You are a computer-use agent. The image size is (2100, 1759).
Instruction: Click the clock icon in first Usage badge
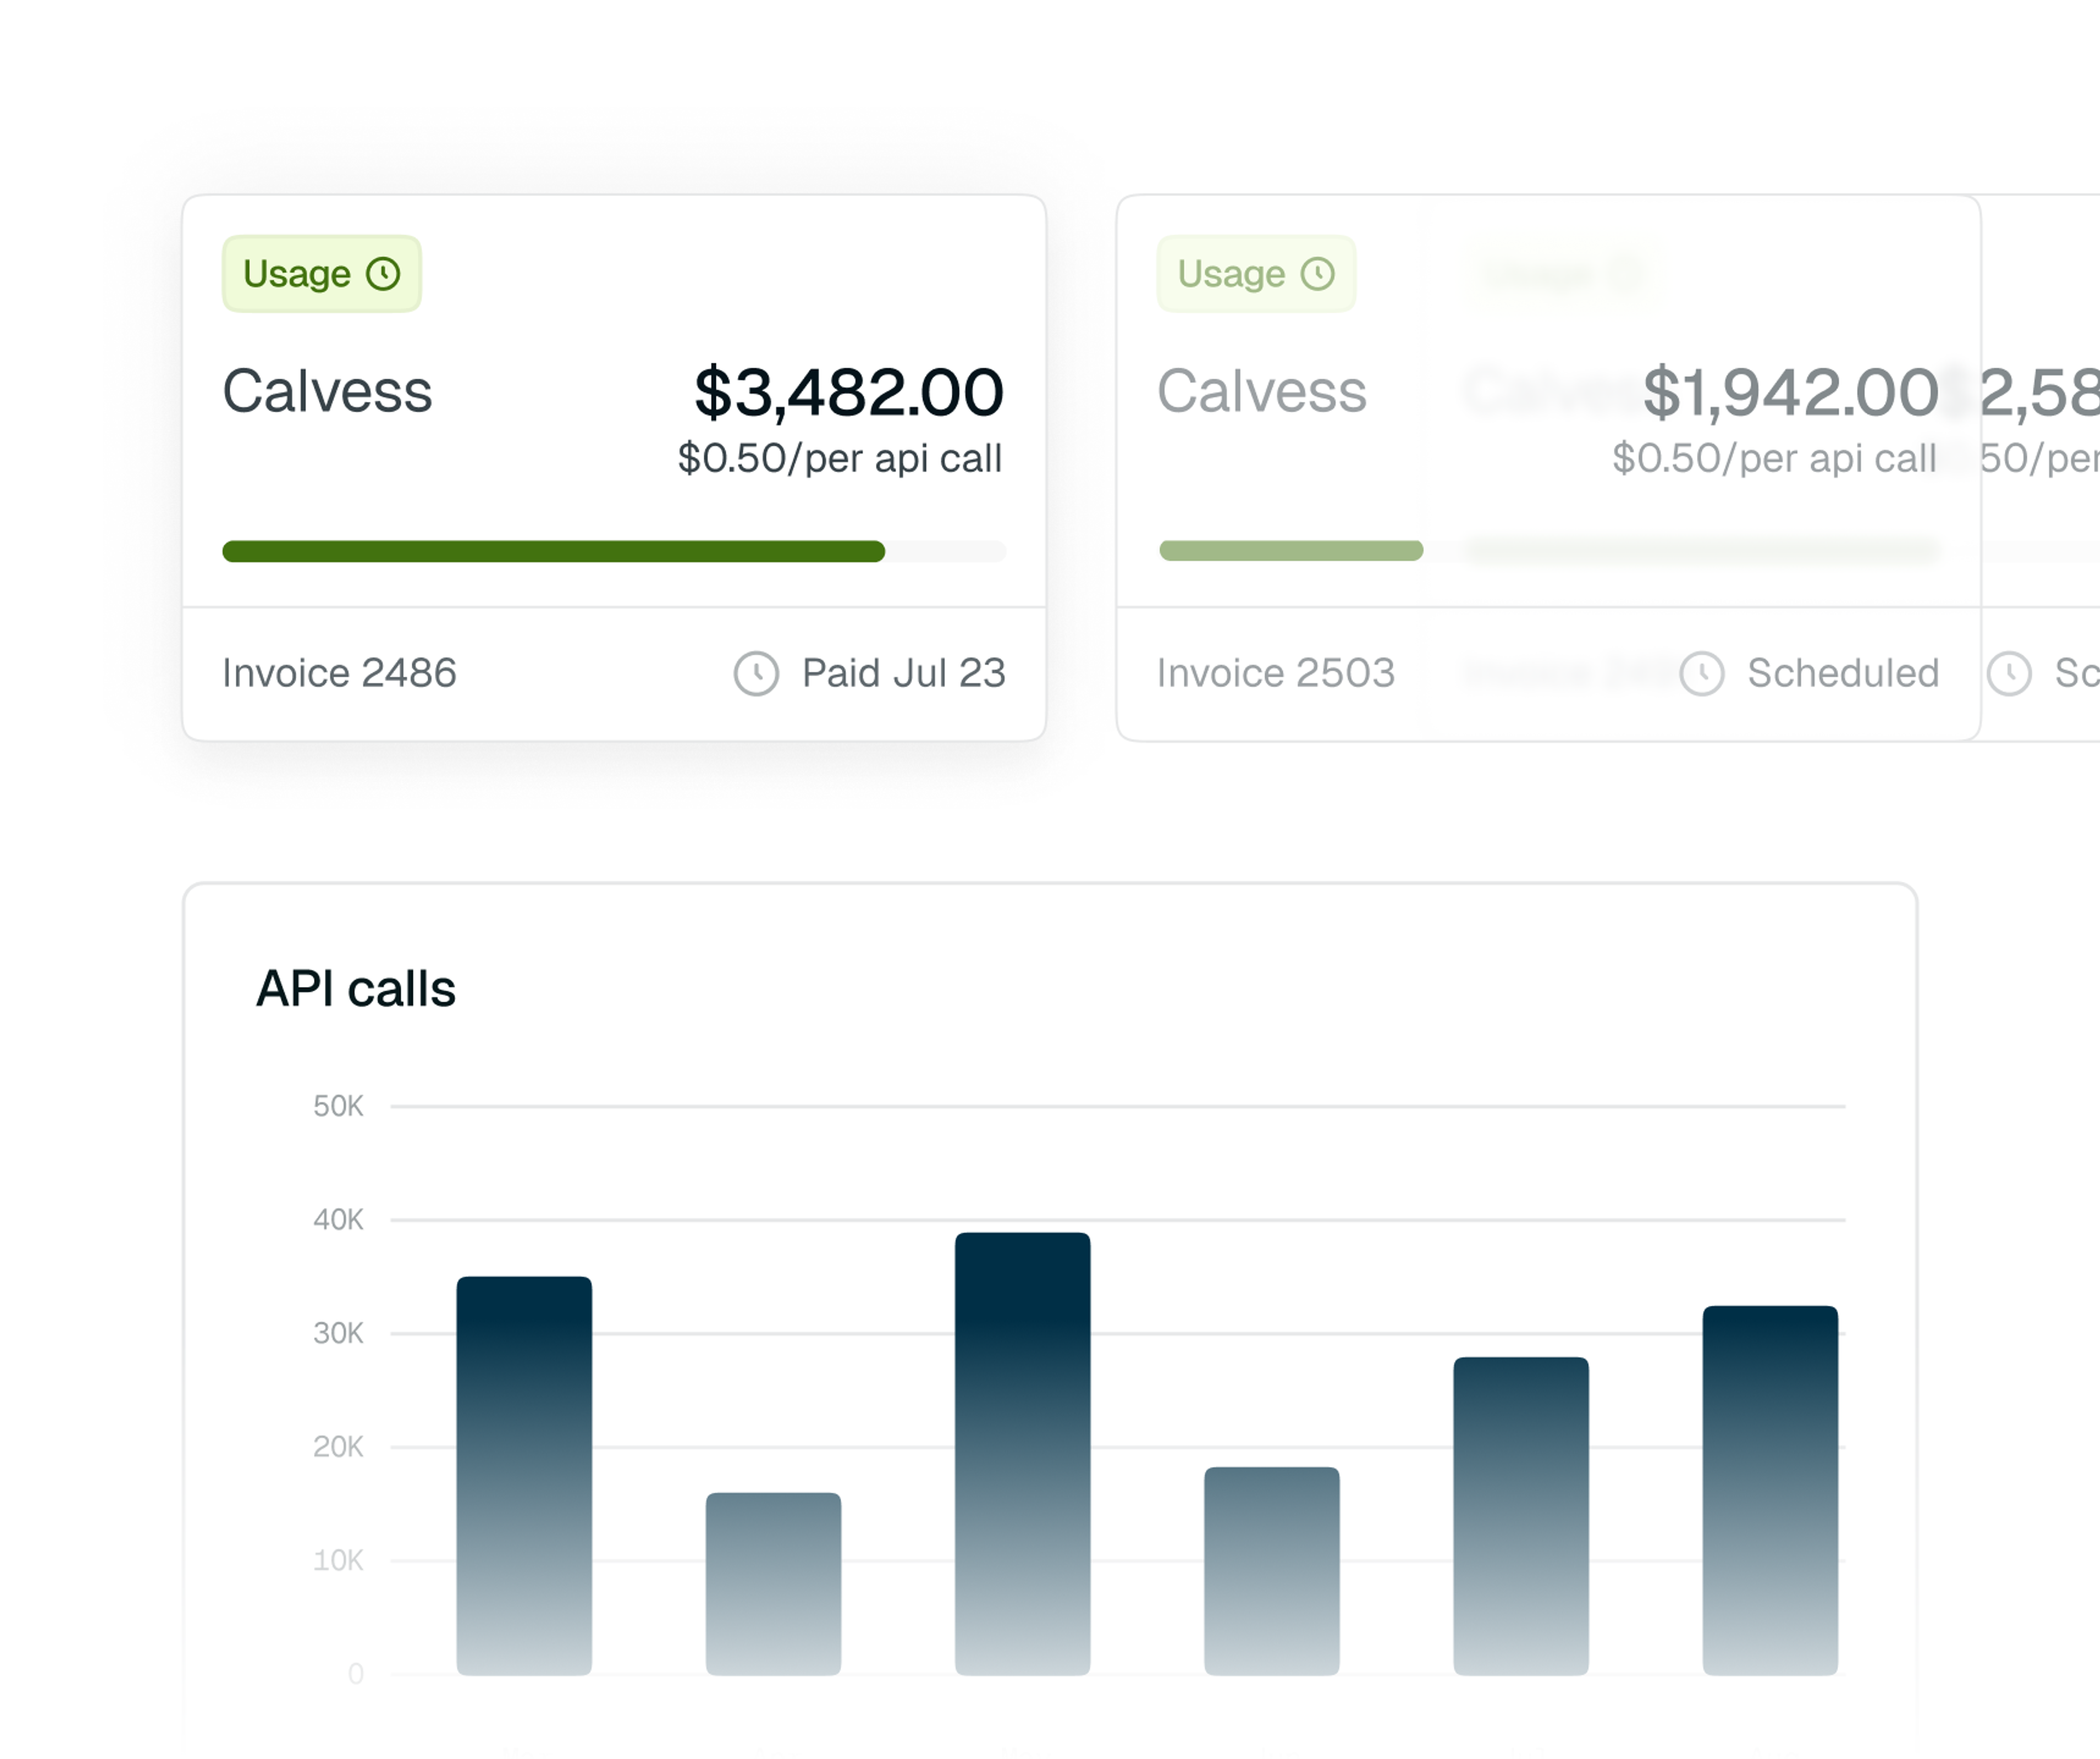pos(383,274)
